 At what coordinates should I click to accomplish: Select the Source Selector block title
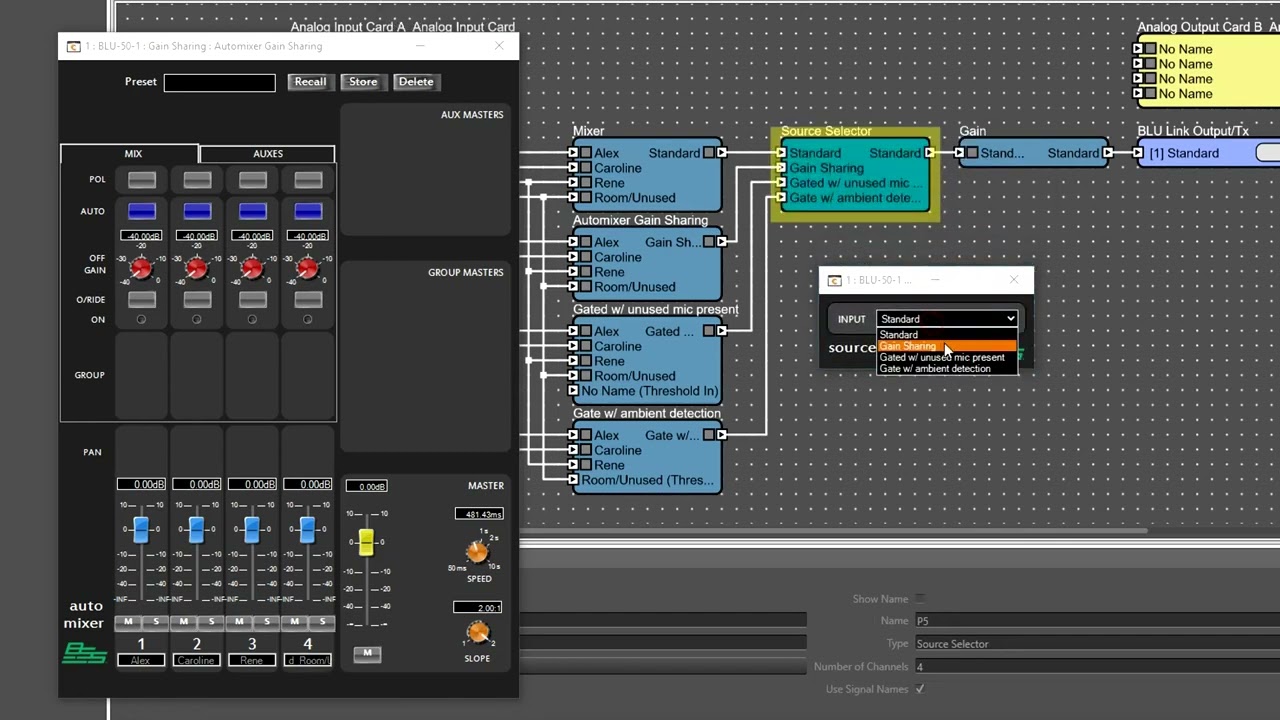click(x=826, y=131)
